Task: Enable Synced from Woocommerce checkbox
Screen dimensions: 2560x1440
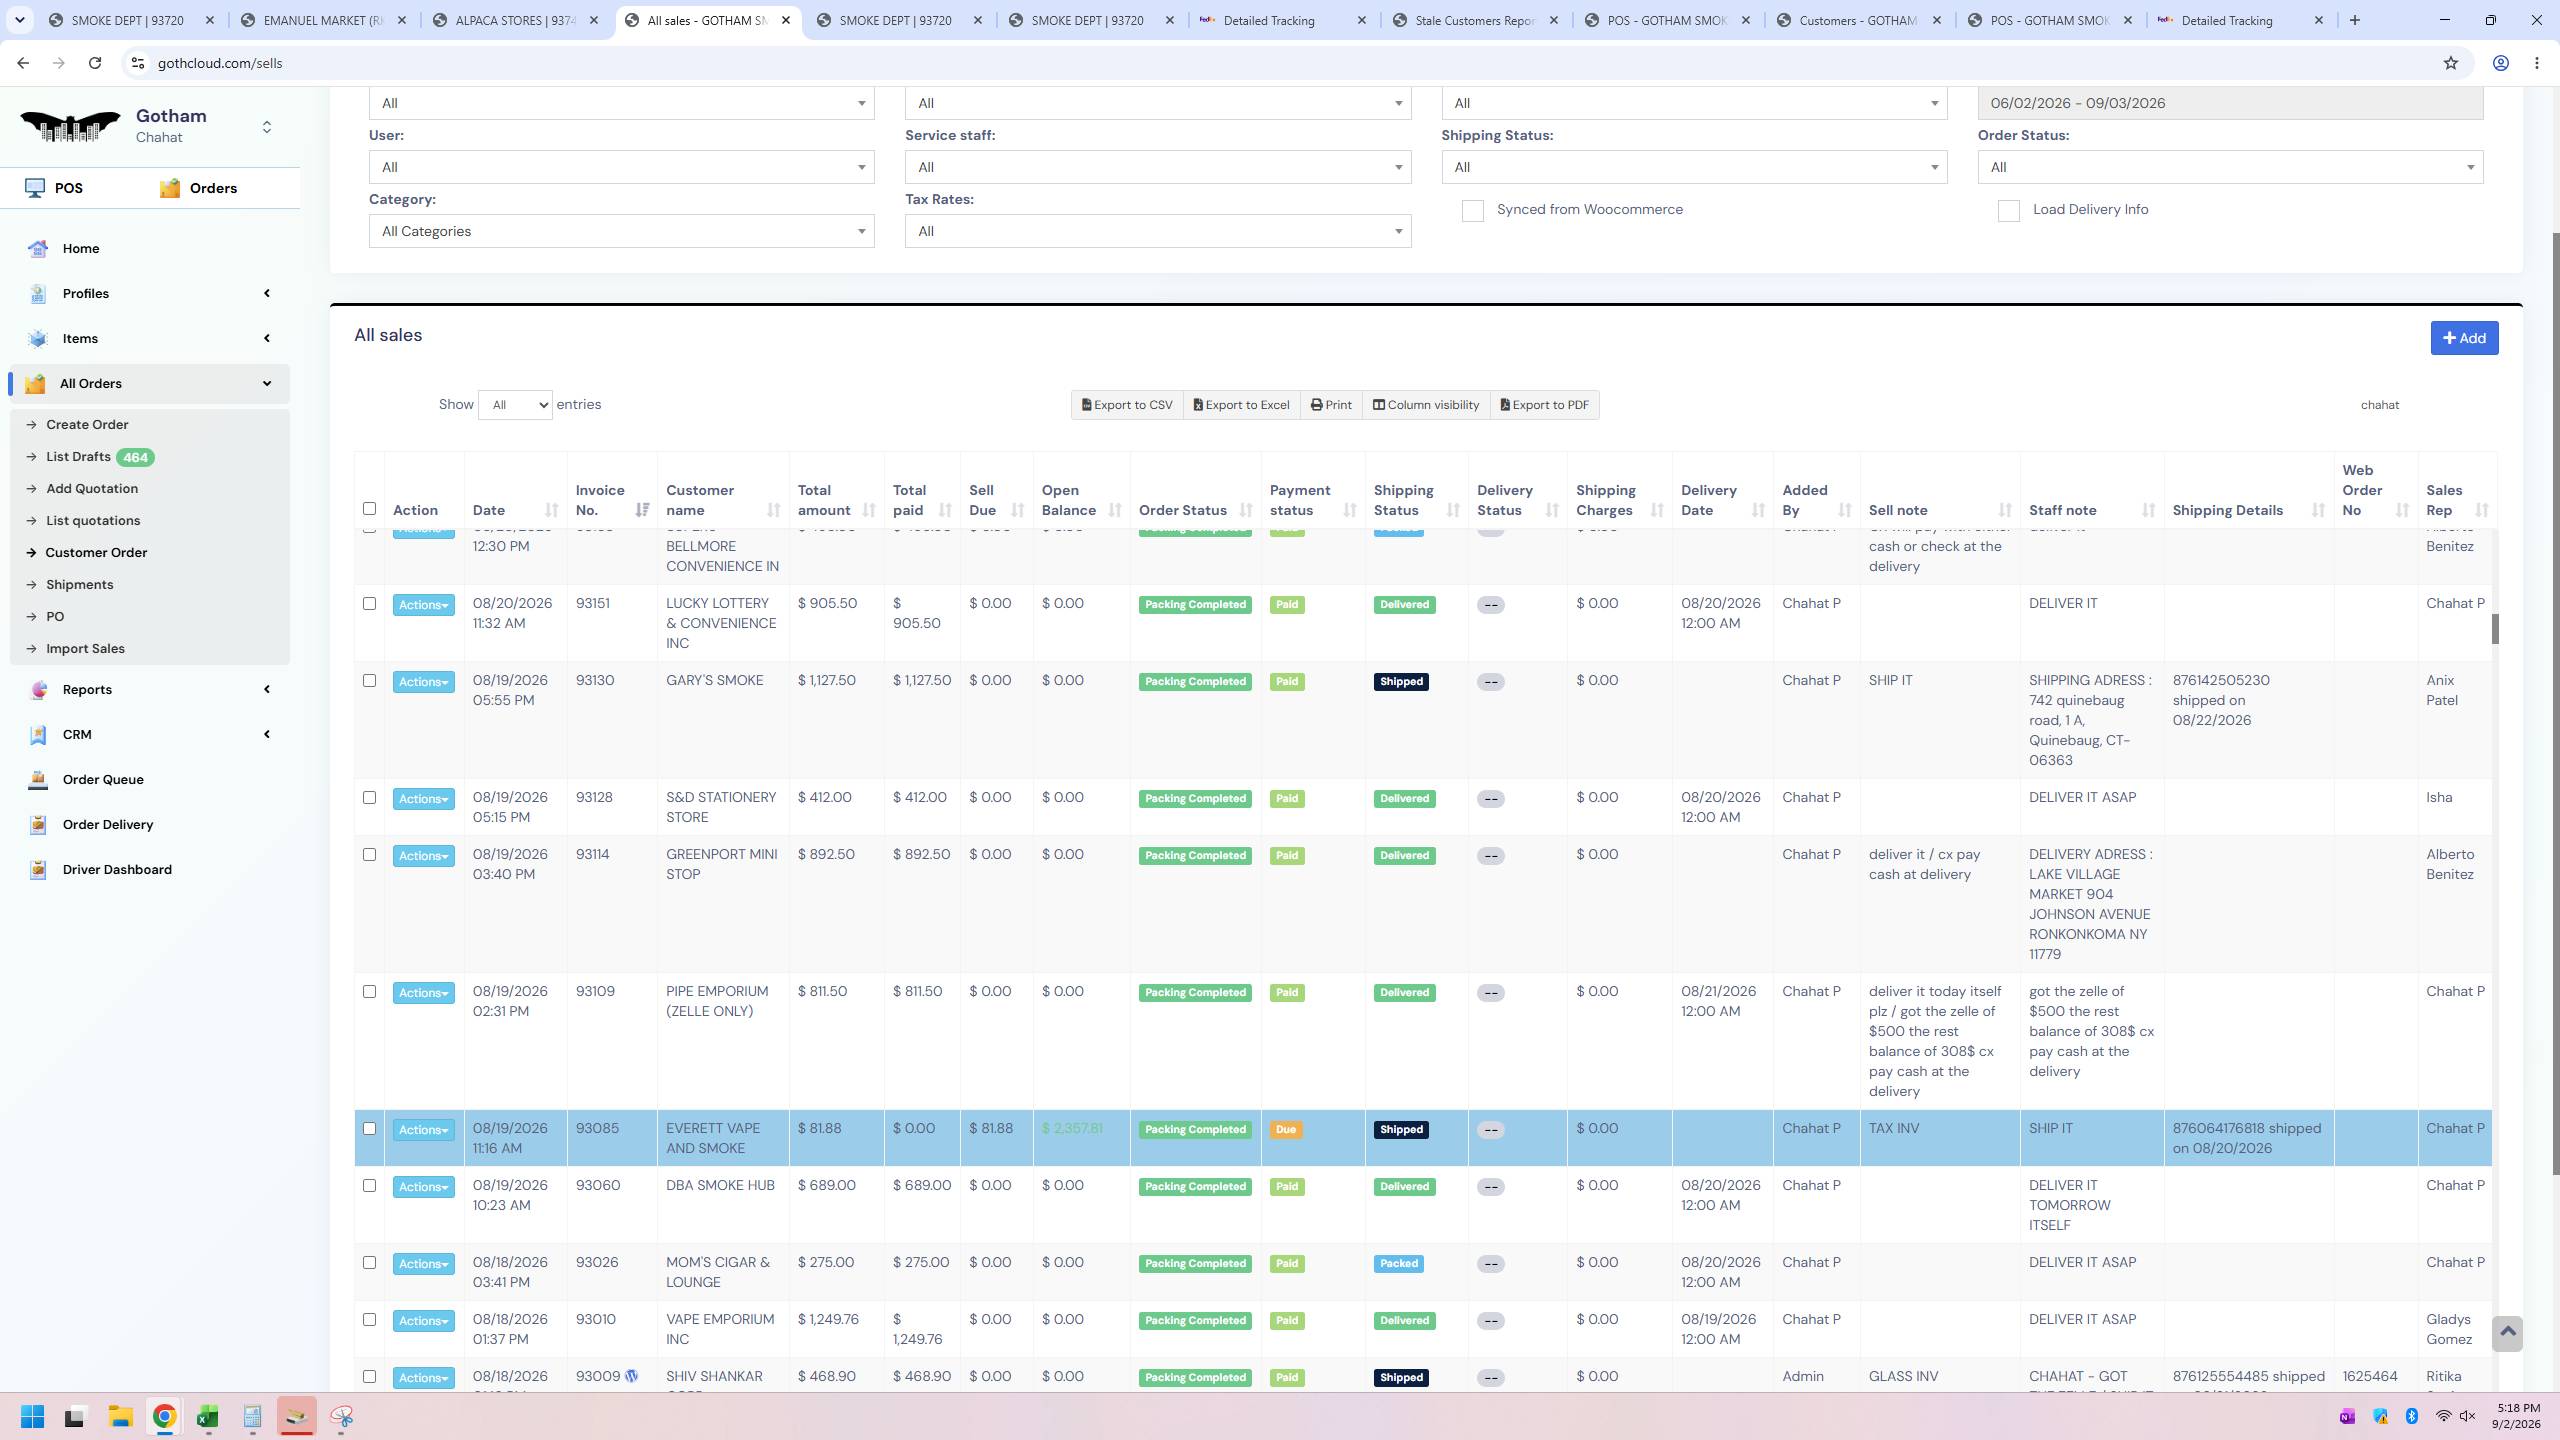Action: pos(1472,211)
